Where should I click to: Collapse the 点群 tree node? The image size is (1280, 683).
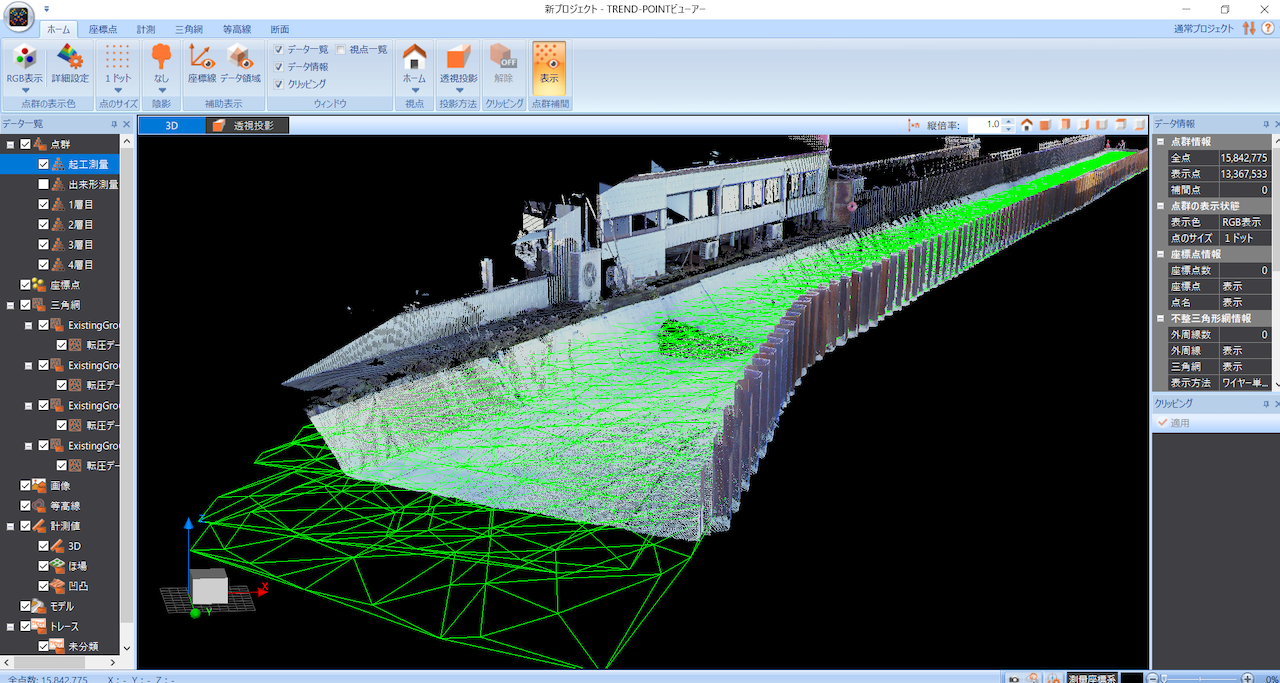coord(10,145)
